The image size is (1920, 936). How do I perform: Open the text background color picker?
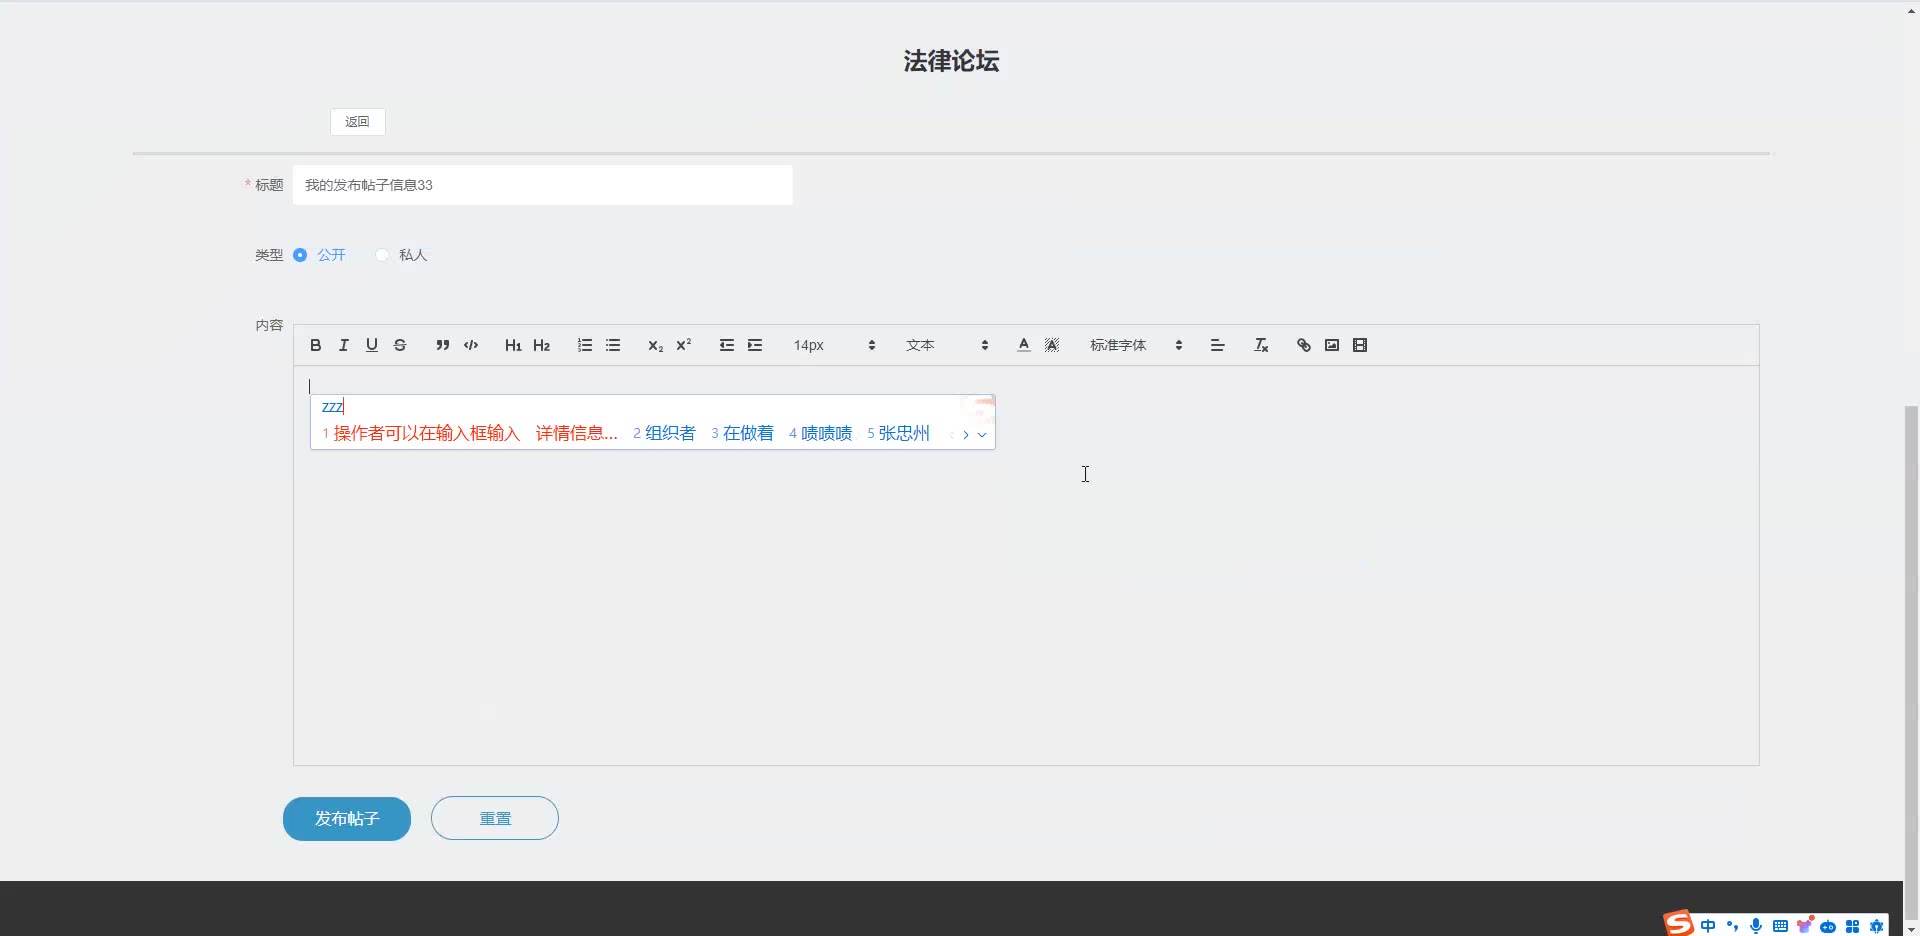pyautogui.click(x=1052, y=345)
